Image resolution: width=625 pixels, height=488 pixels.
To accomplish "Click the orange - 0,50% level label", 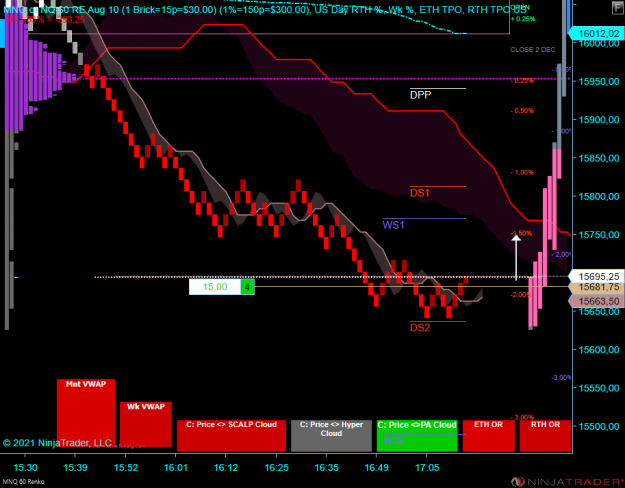I will coord(522,111).
